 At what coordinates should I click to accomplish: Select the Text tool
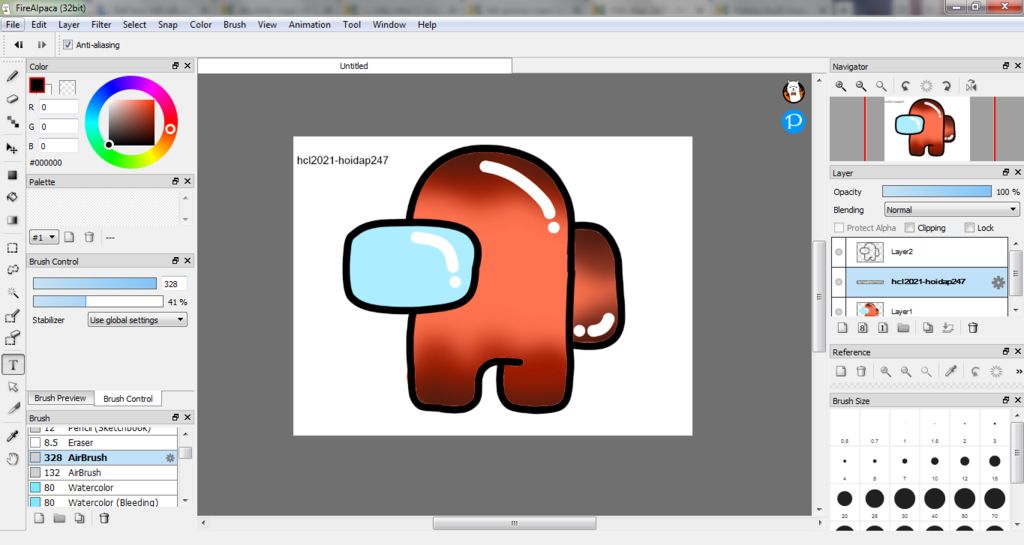click(x=13, y=365)
